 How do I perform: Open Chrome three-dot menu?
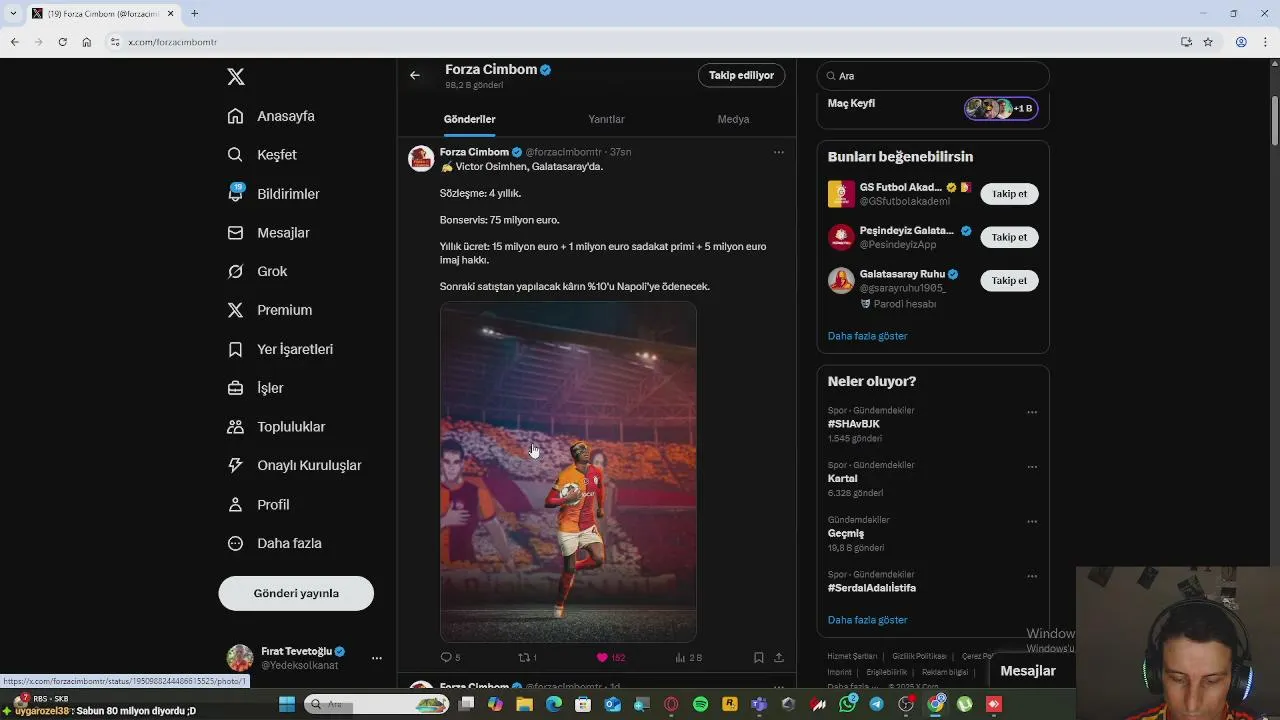[1266, 42]
